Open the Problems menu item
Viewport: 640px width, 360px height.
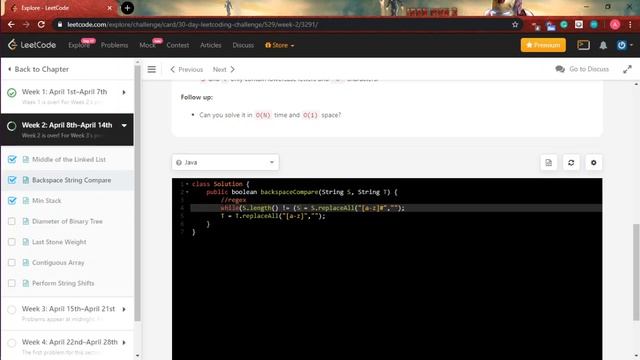pos(114,45)
